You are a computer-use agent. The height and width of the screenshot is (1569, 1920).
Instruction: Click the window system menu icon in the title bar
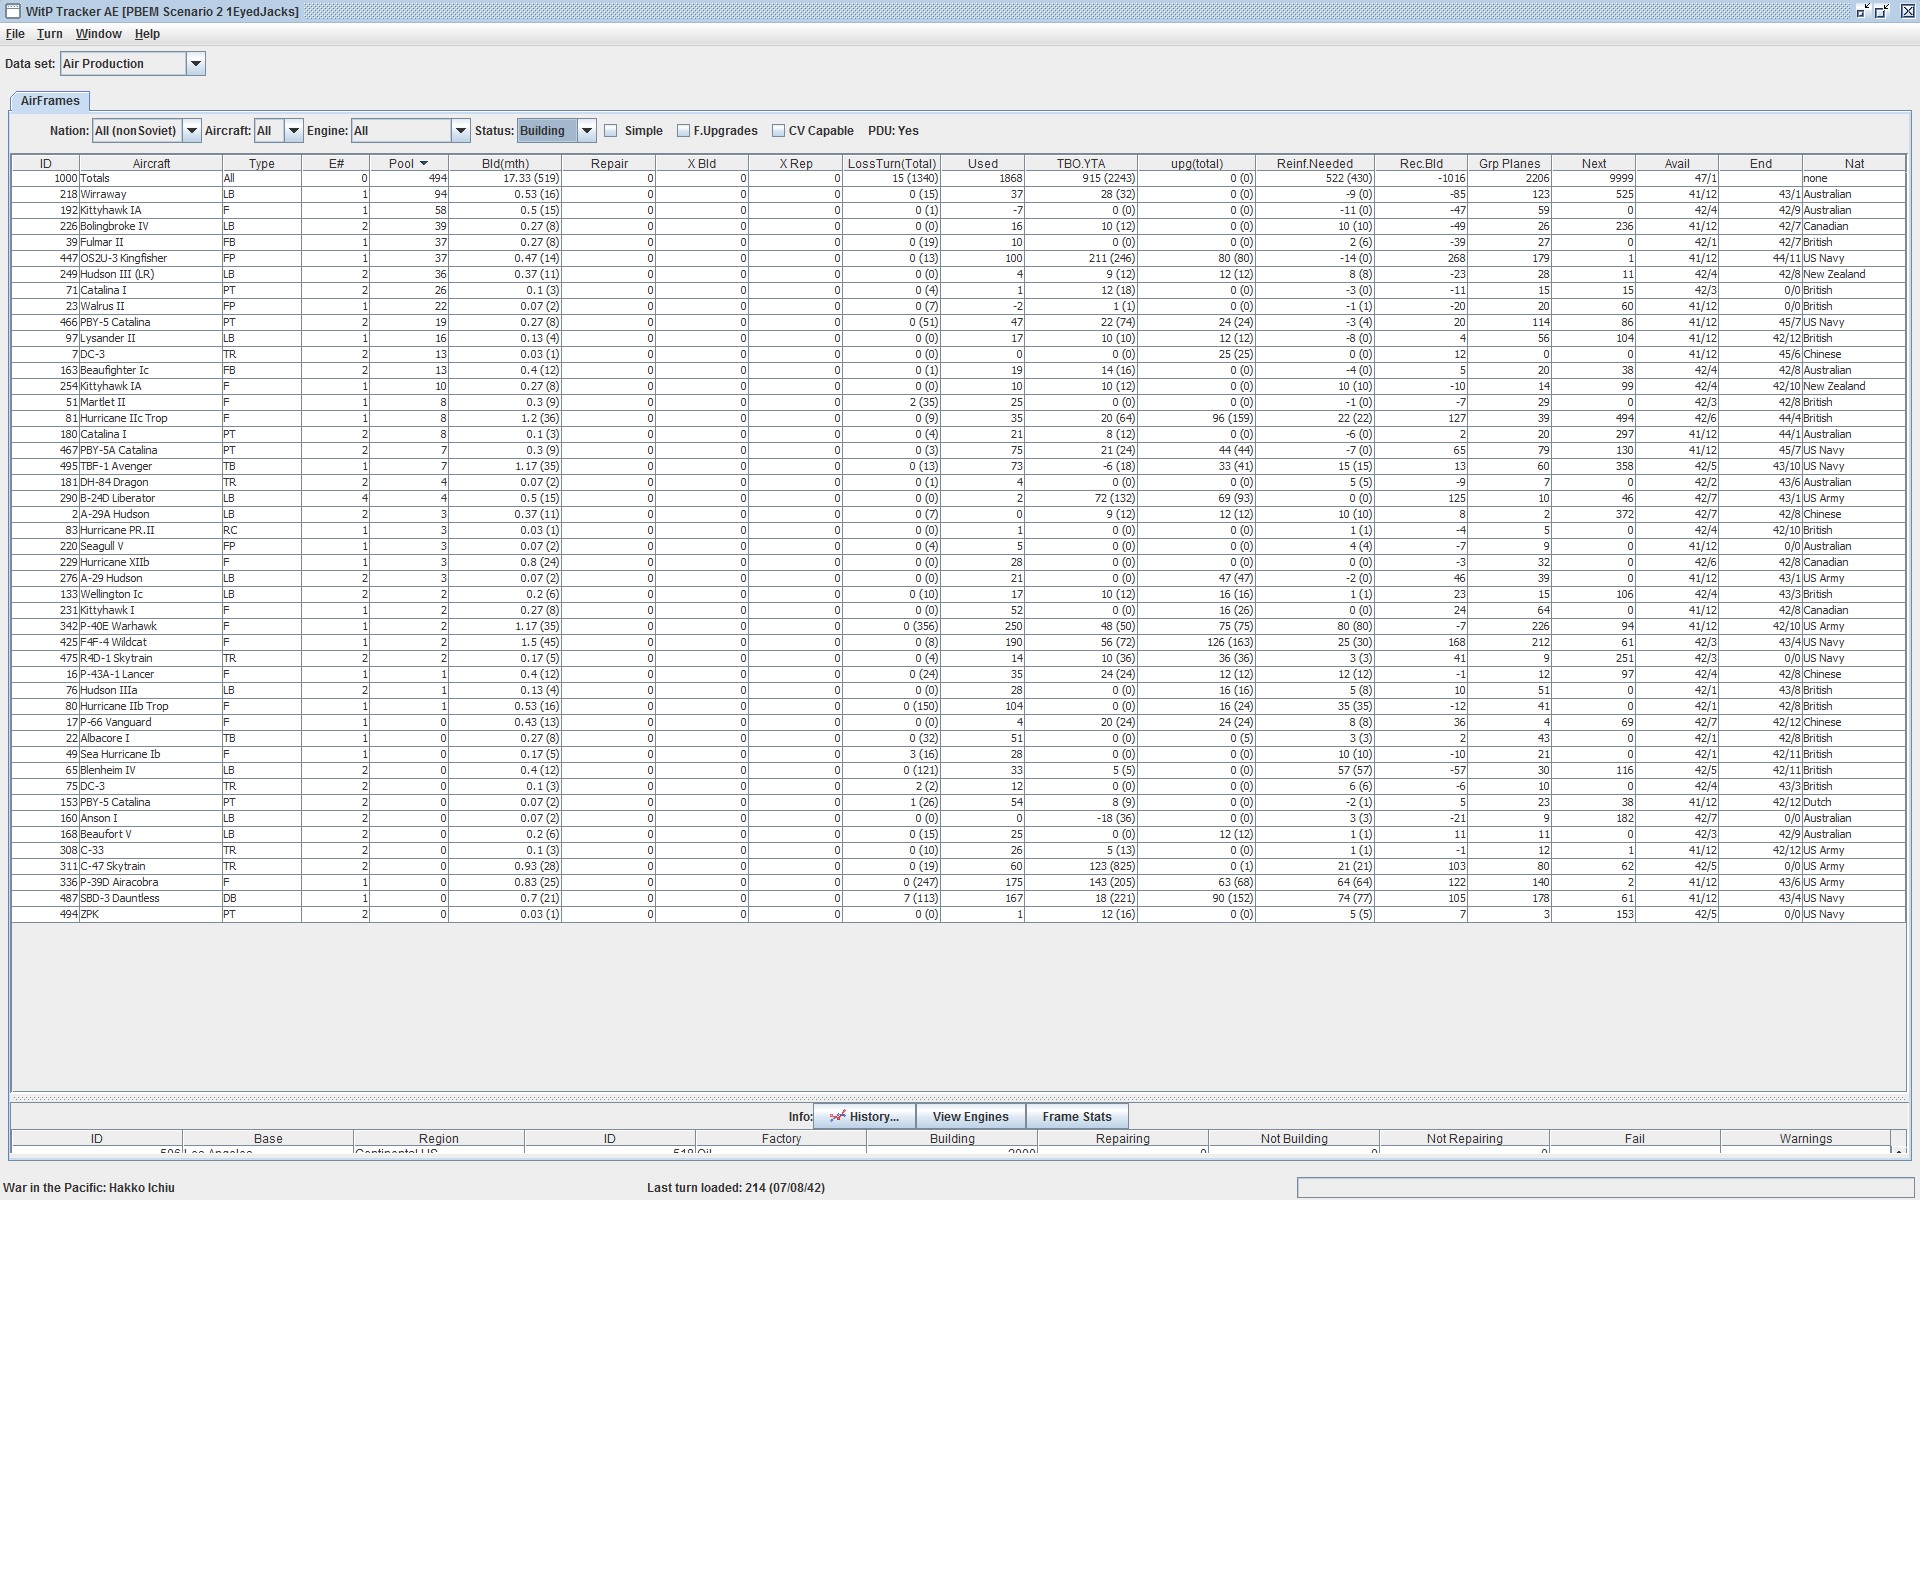[x=12, y=11]
